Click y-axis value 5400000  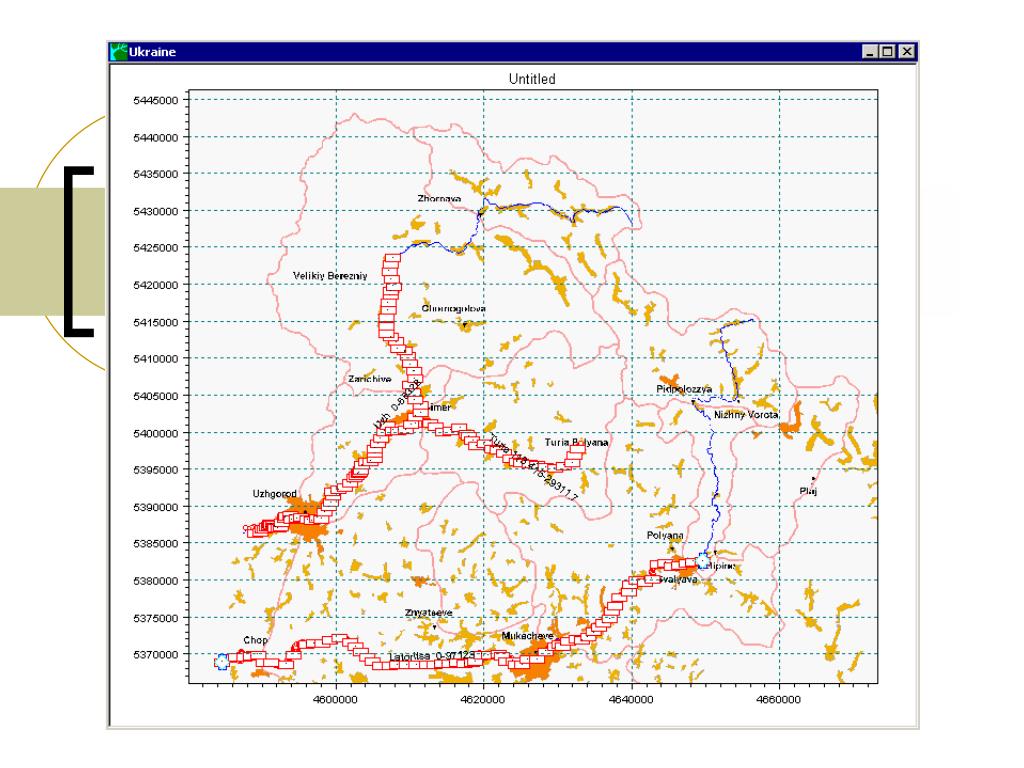(x=155, y=434)
